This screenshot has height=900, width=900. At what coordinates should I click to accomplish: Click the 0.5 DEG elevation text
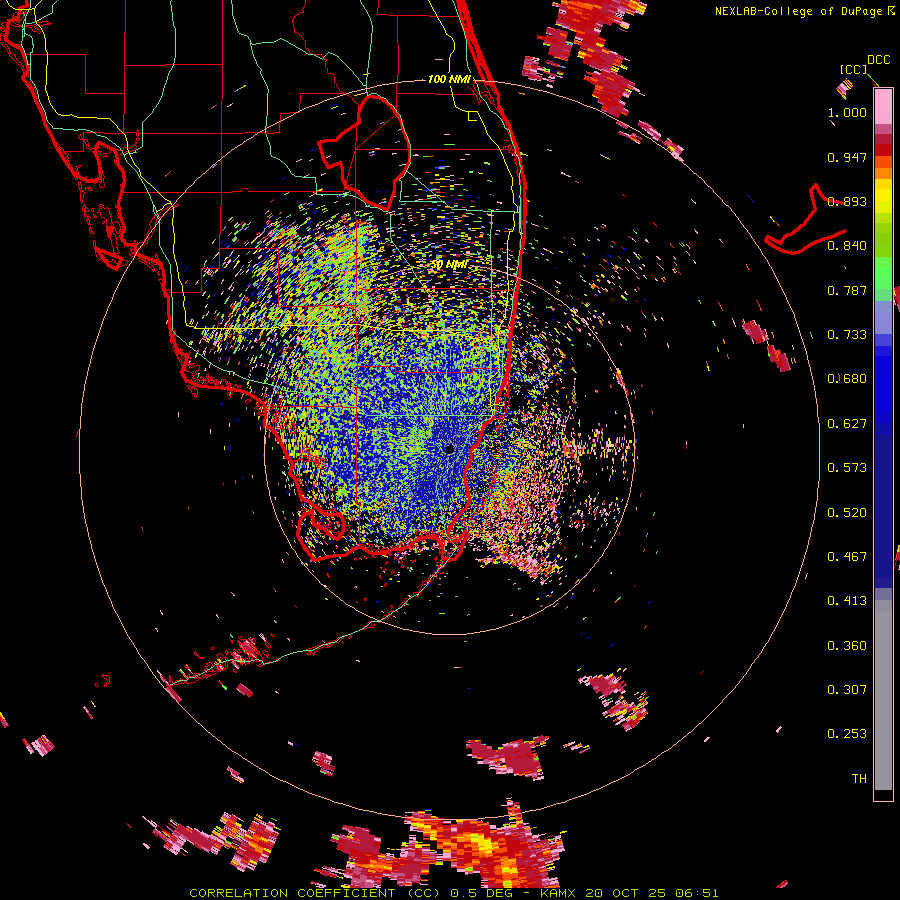coord(480,893)
